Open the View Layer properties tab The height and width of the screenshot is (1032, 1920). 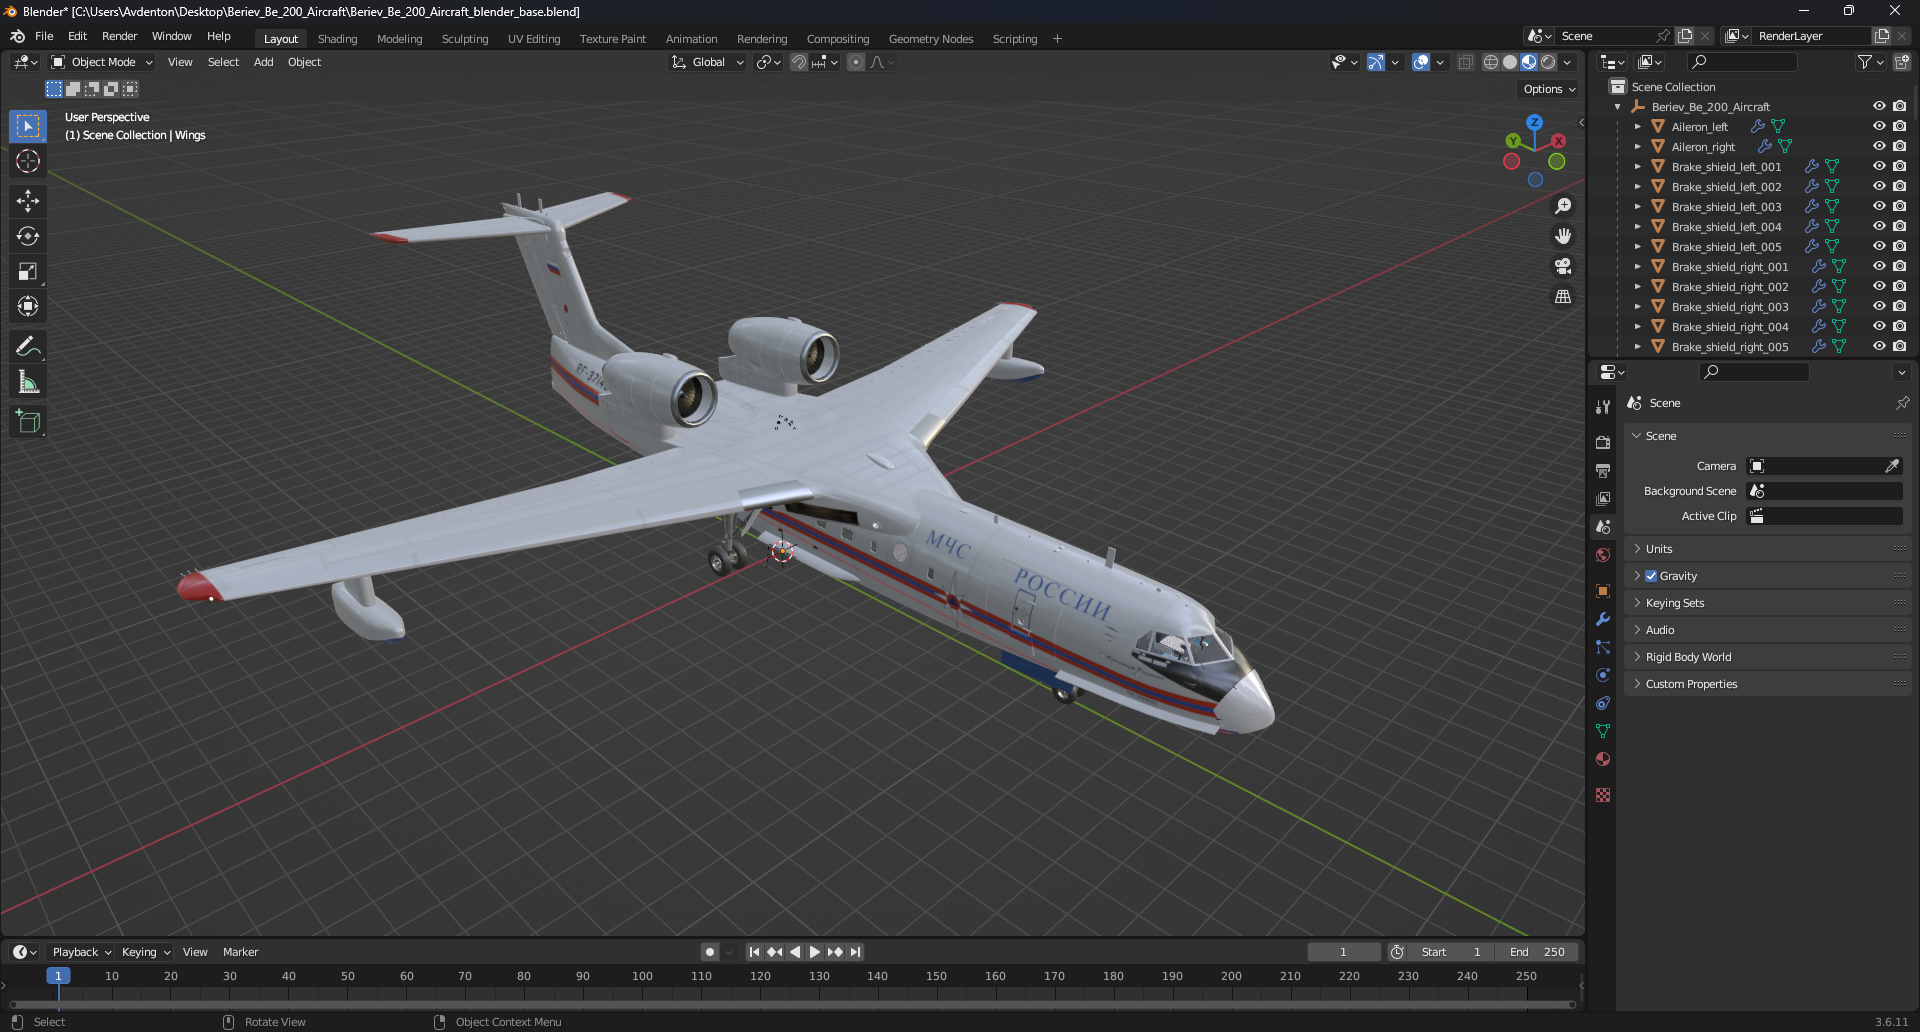tap(1603, 498)
